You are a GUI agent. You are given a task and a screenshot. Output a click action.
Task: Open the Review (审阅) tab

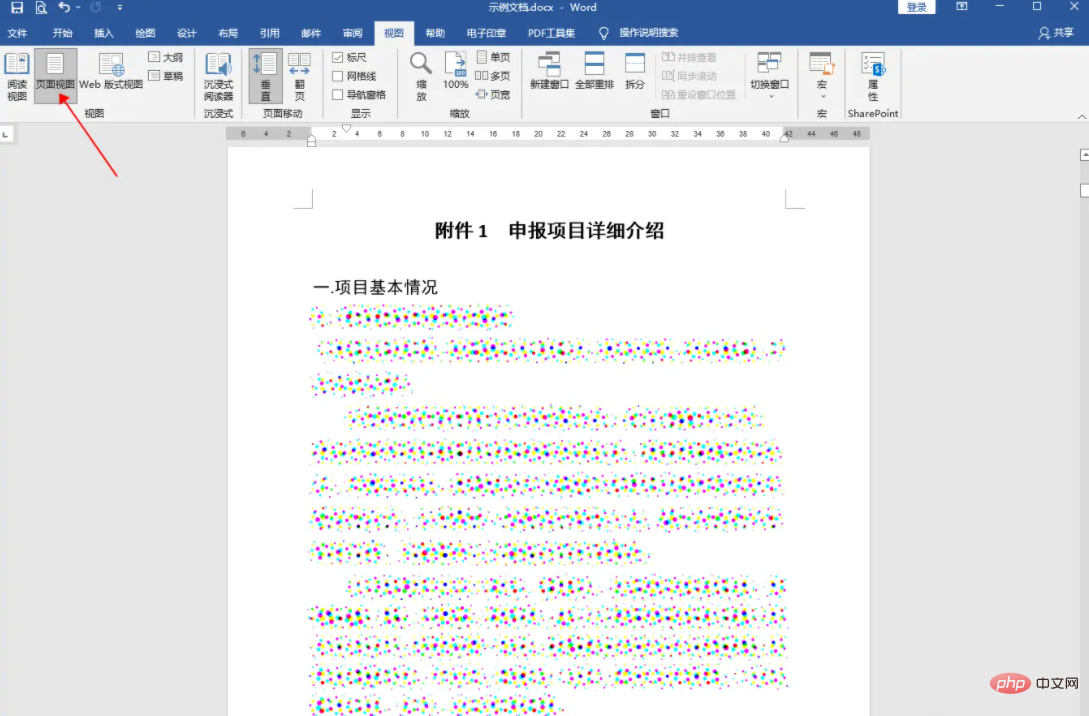(x=353, y=33)
